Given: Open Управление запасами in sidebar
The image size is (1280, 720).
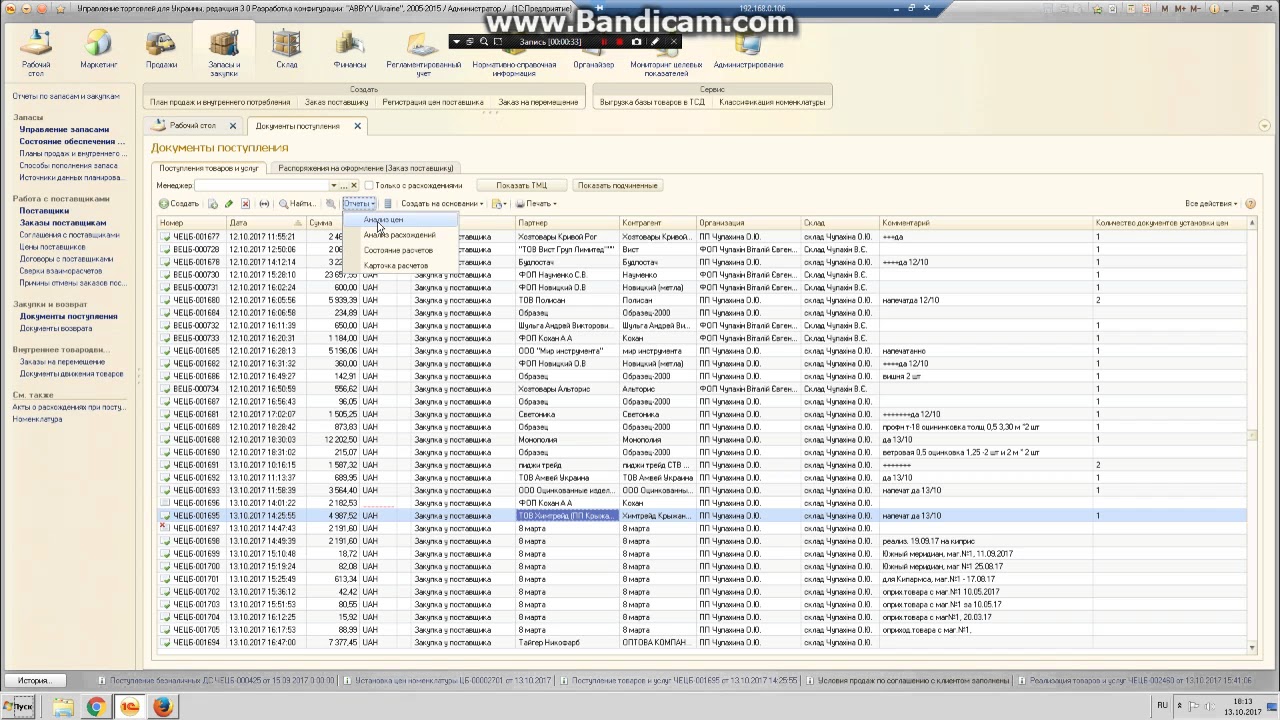Looking at the screenshot, I should point(64,130).
